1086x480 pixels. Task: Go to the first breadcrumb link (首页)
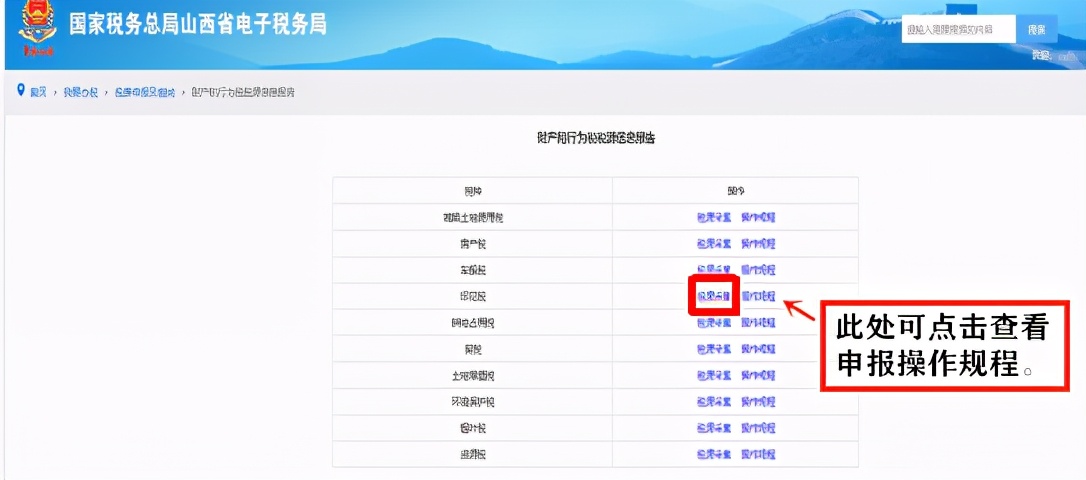tap(38, 92)
